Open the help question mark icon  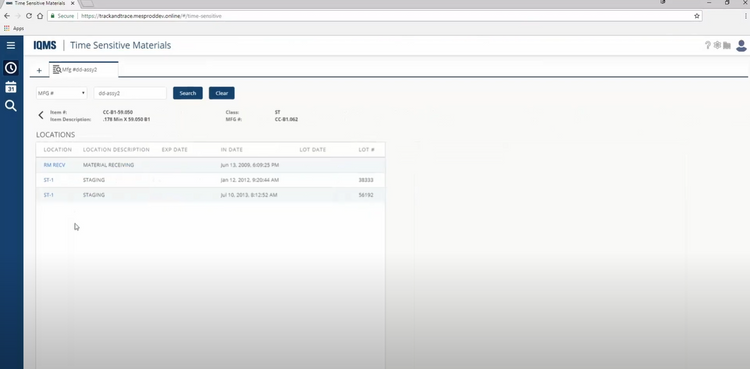tap(707, 45)
